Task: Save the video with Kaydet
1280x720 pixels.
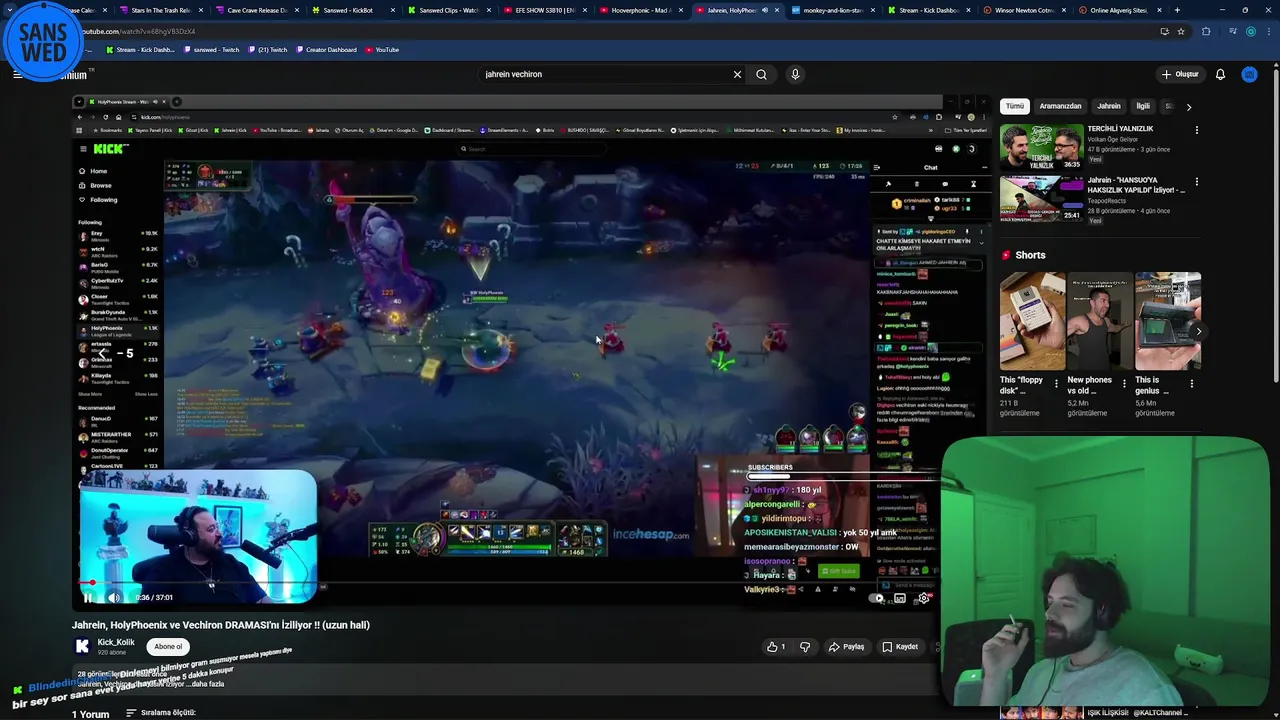Action: [900, 647]
